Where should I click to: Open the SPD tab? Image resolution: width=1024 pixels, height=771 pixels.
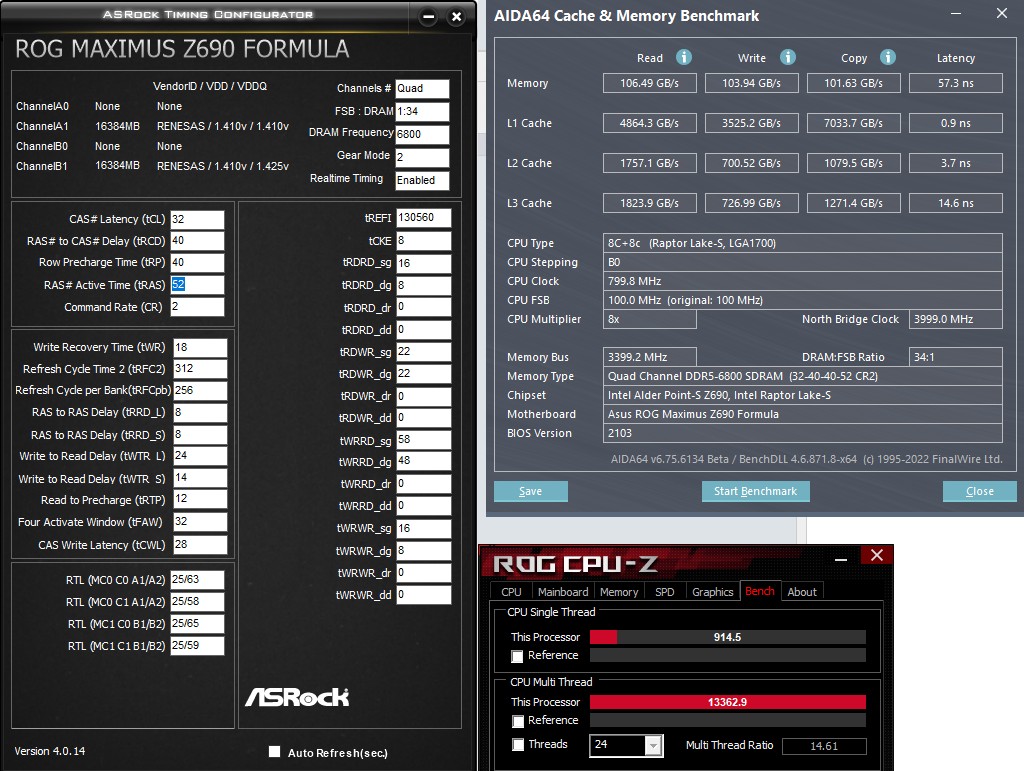click(665, 591)
